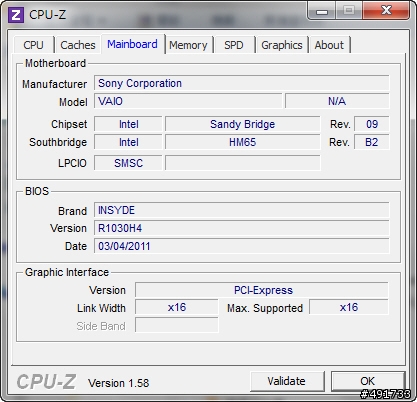
Task: Click the Intel value in Chipset row
Action: [x=128, y=124]
